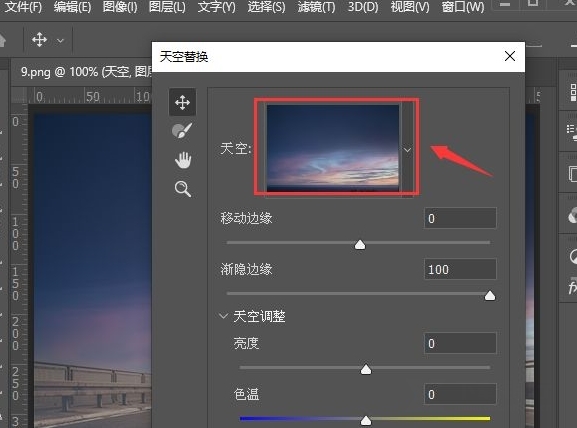Open the 图层(L) menu
577x428 pixels.
pos(167,7)
